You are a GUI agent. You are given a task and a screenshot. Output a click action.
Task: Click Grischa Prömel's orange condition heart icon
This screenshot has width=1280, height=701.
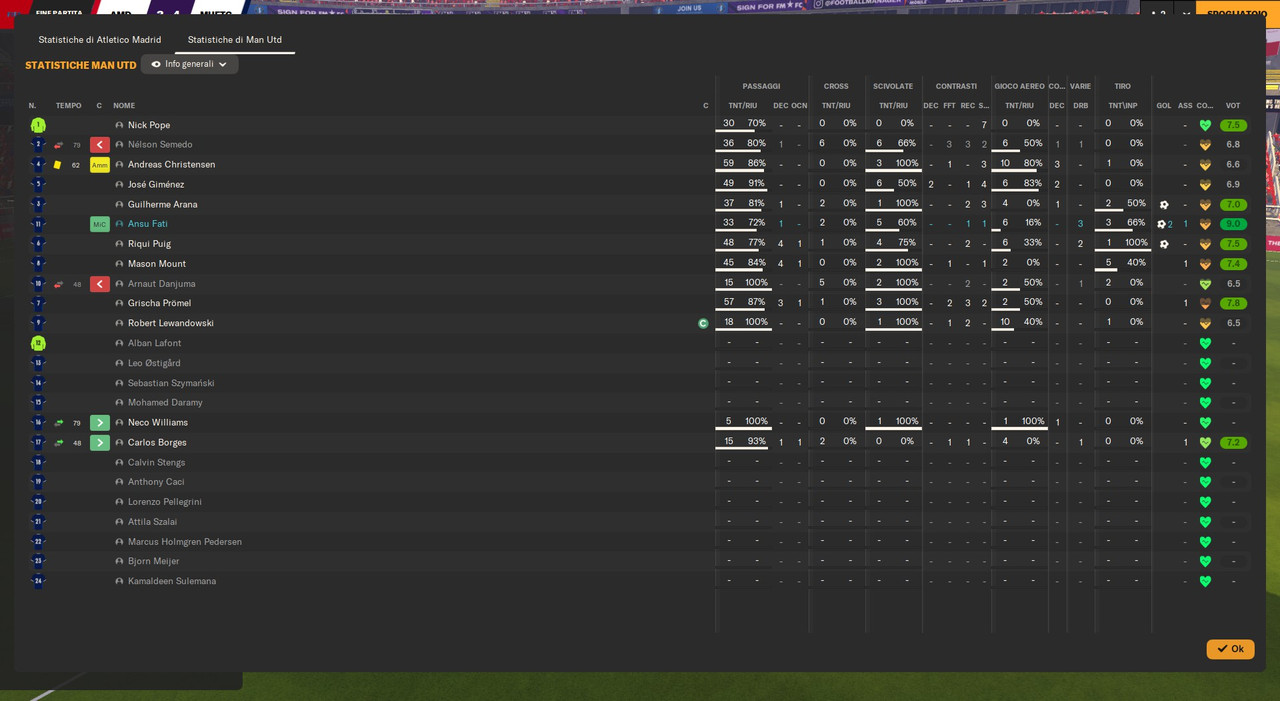(1205, 304)
